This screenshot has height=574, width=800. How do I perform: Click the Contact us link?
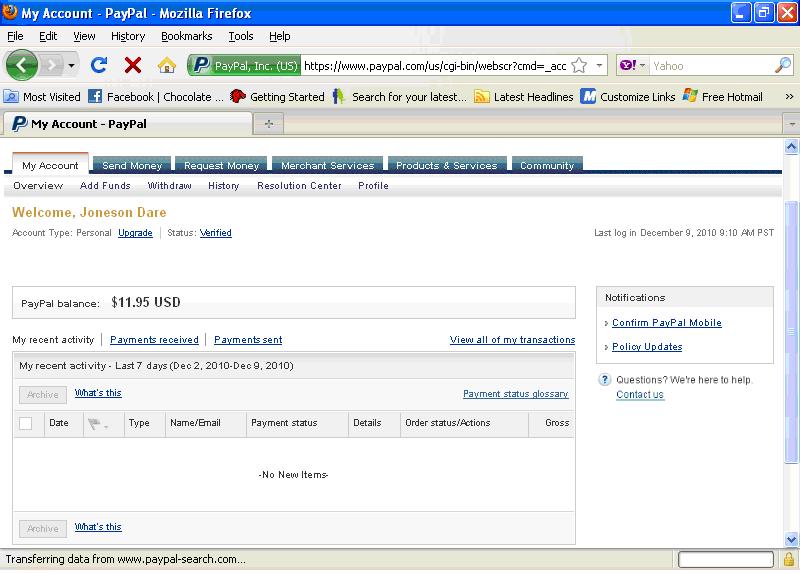coord(640,394)
